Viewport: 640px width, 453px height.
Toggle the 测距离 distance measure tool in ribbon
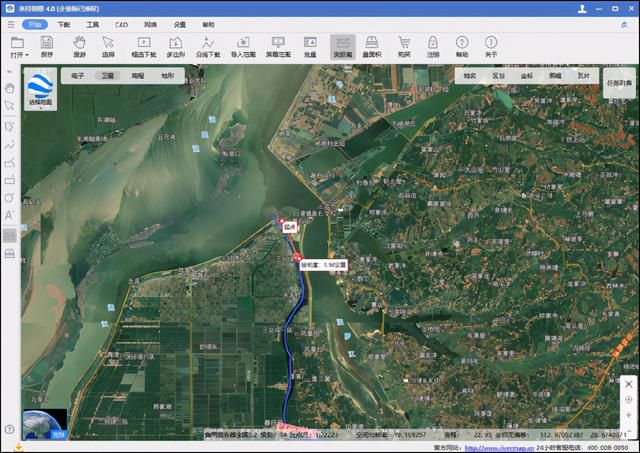343,47
